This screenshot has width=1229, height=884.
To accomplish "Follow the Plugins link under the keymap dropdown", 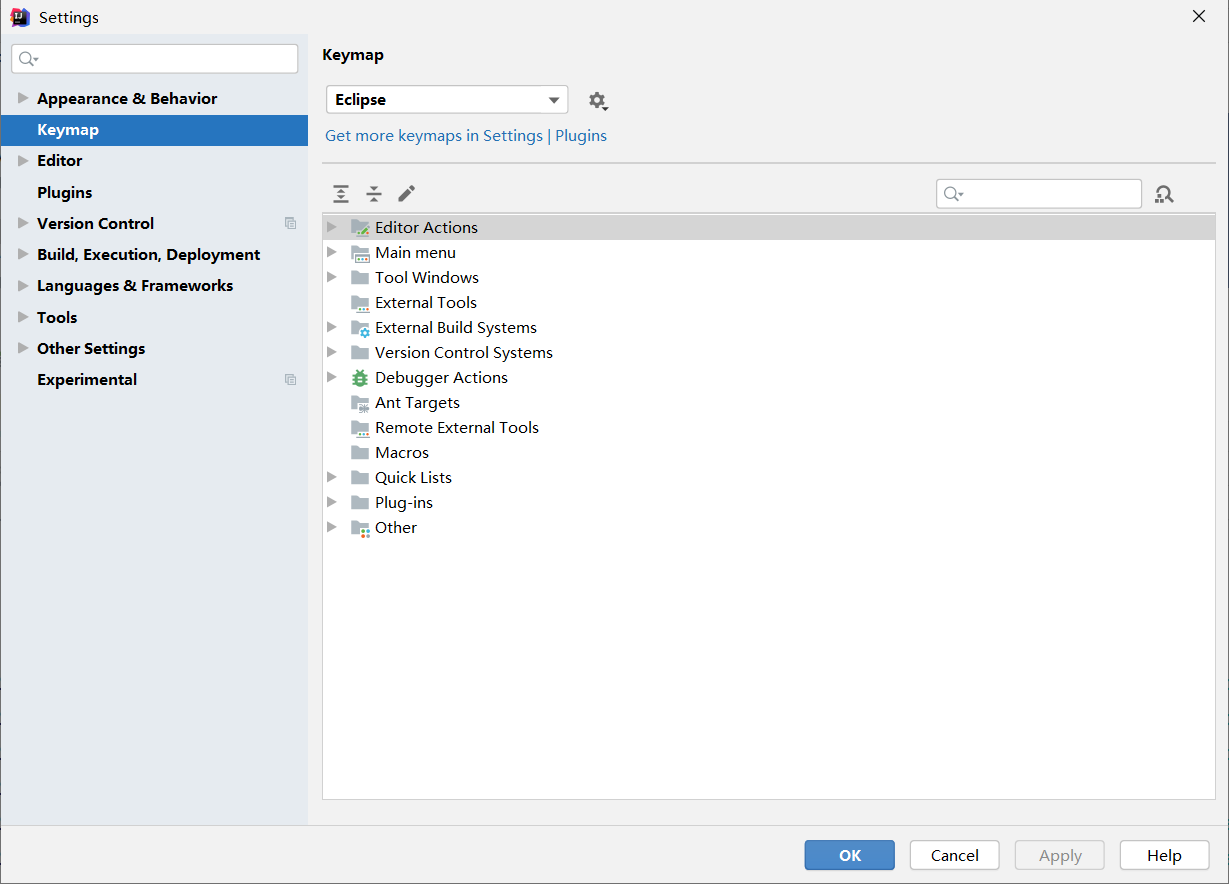I will pos(581,136).
